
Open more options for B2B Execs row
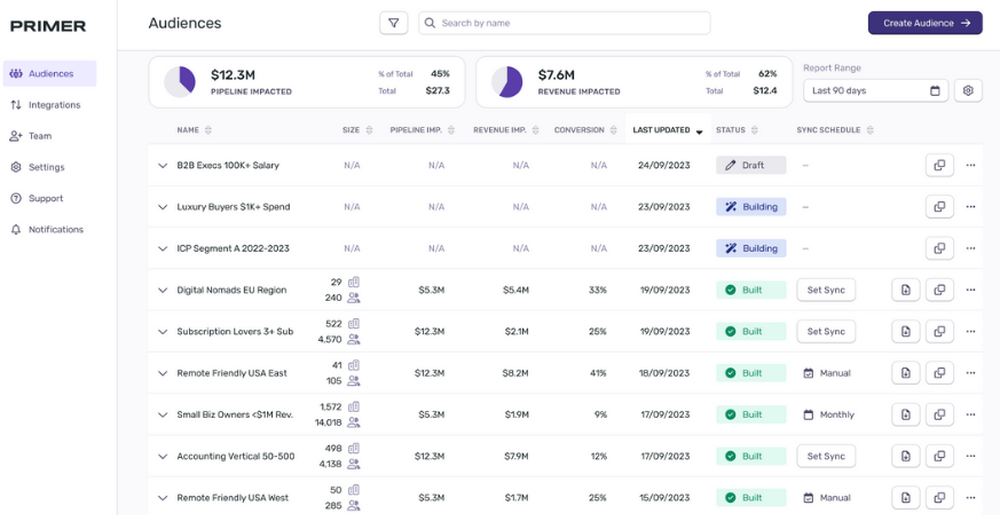click(x=971, y=165)
